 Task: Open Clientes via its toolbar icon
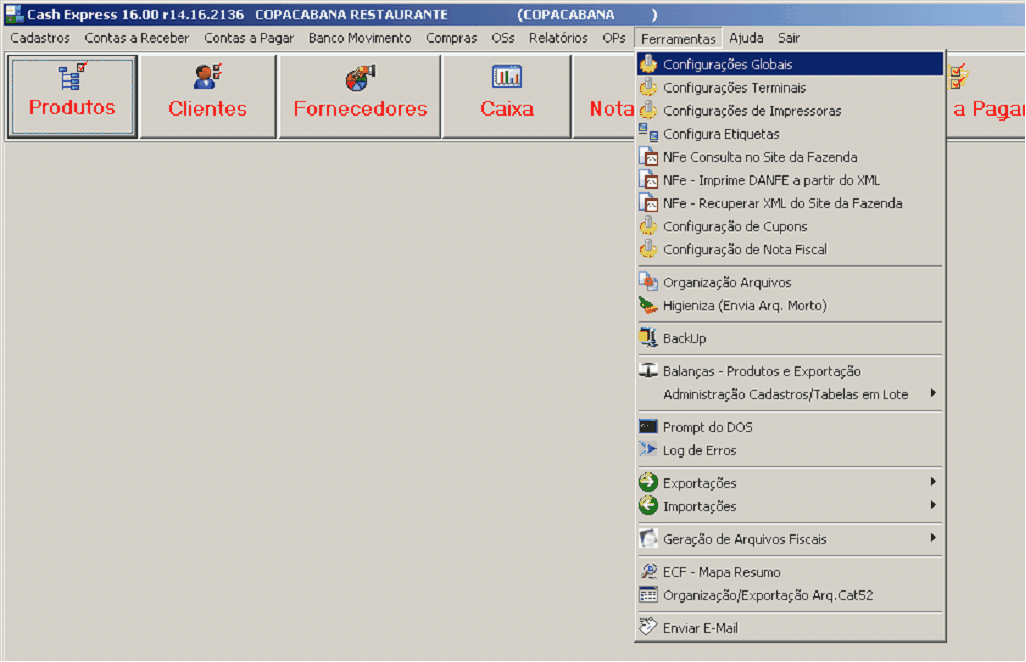(207, 77)
